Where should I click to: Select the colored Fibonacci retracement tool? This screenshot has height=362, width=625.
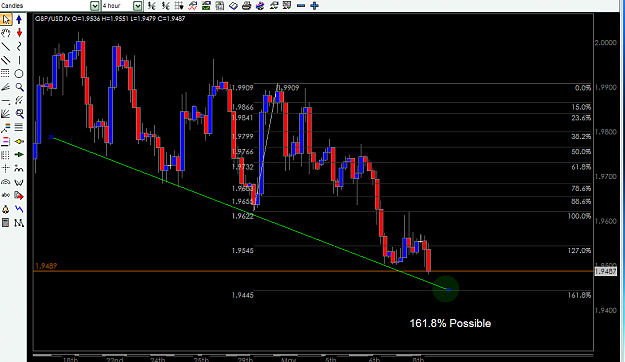(x=6, y=128)
